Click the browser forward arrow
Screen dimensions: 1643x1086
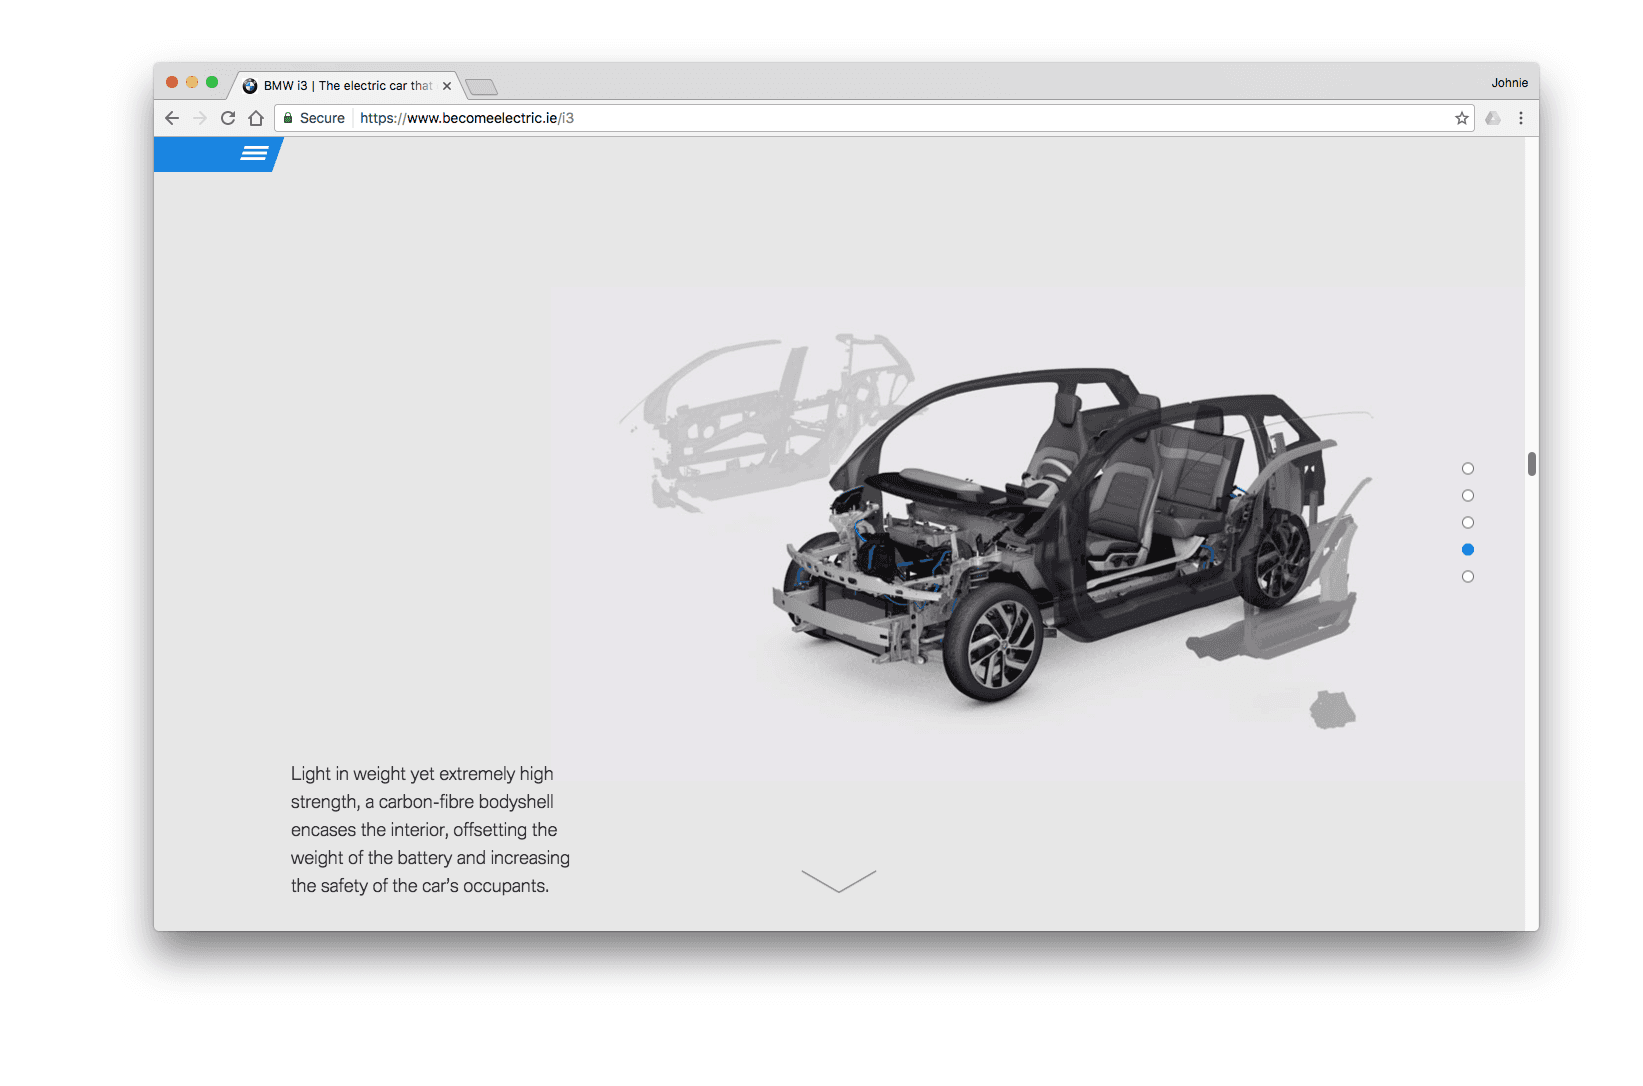[x=200, y=118]
